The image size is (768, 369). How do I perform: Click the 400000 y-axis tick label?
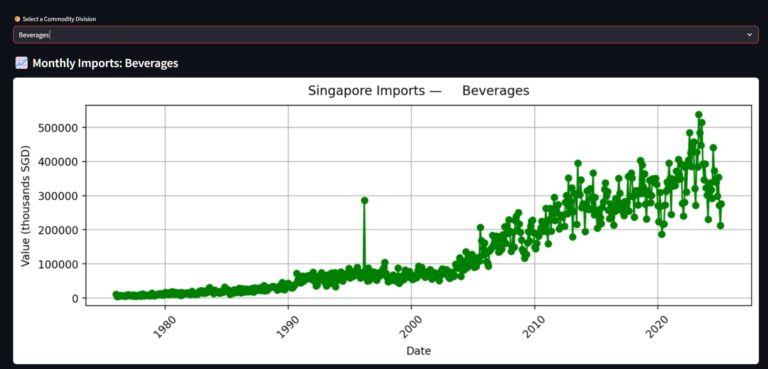(58, 162)
